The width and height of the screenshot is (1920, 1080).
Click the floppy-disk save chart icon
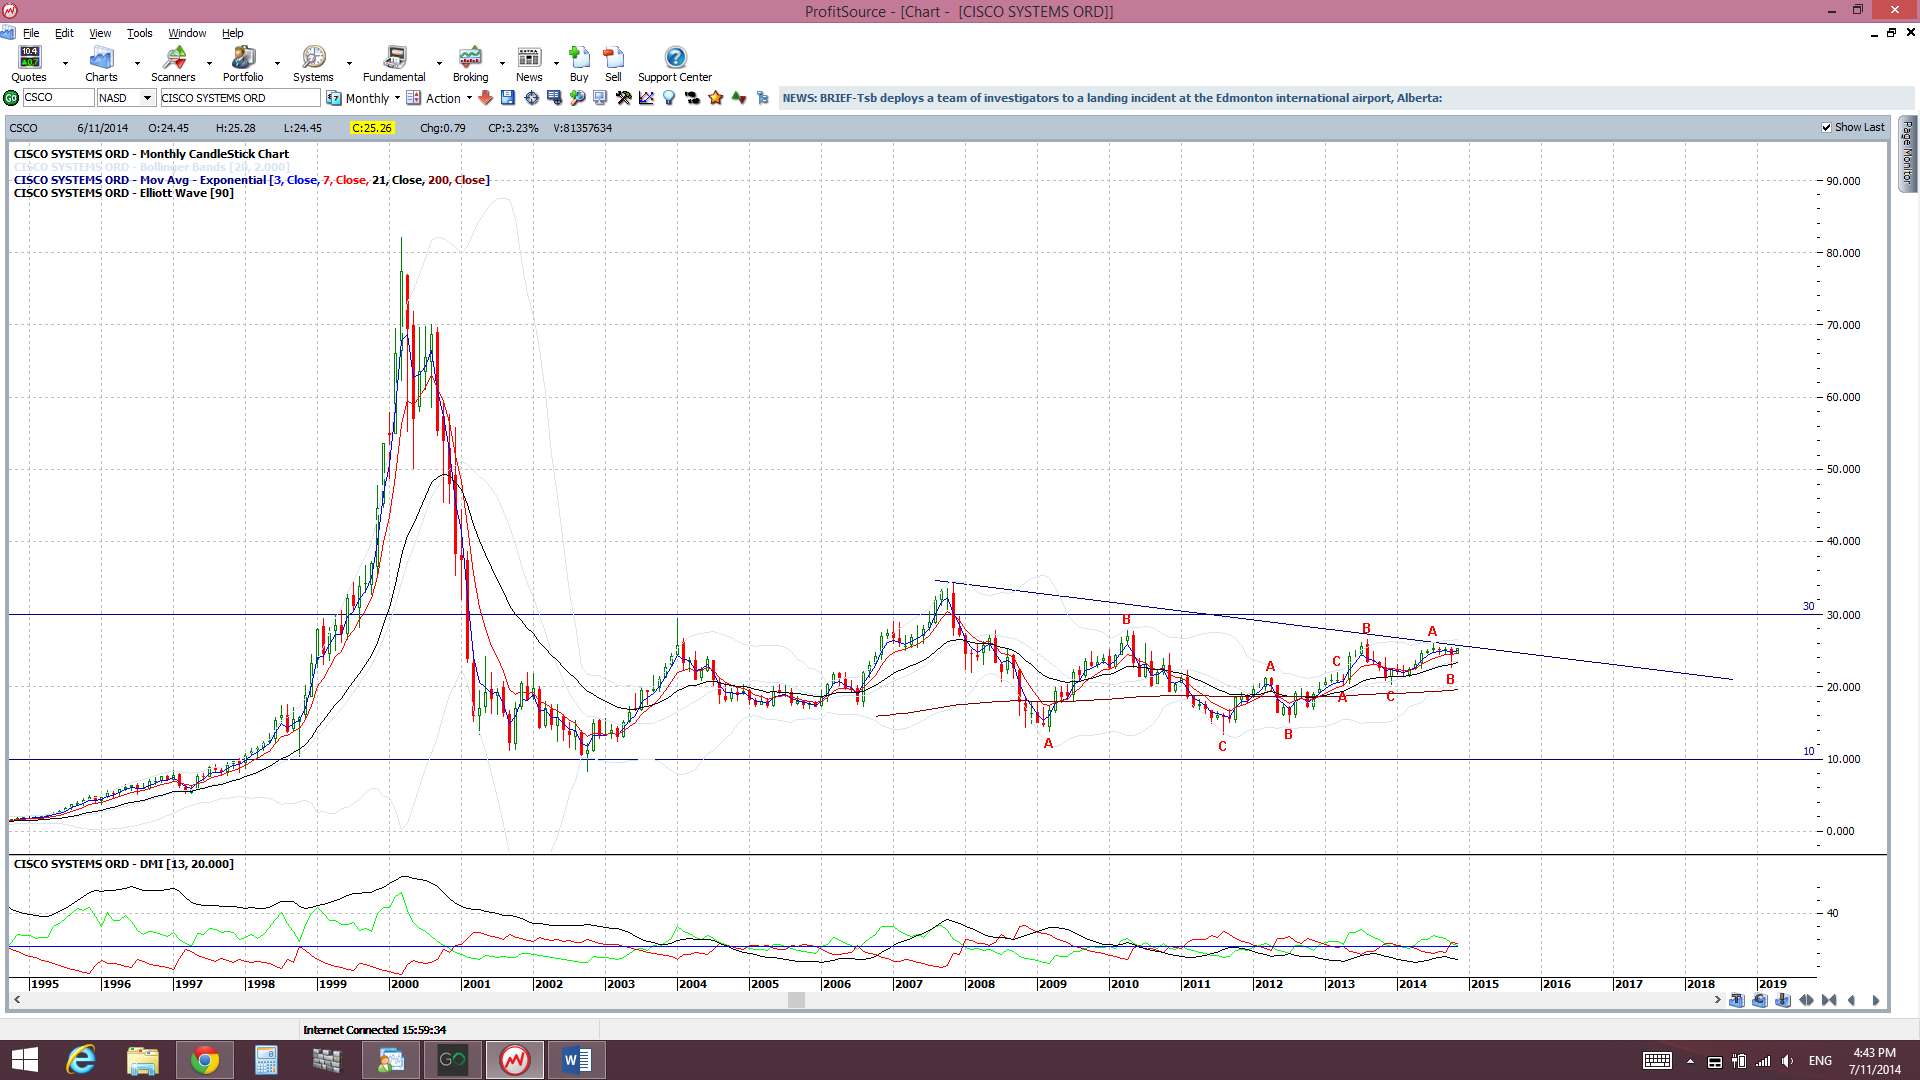(x=508, y=98)
